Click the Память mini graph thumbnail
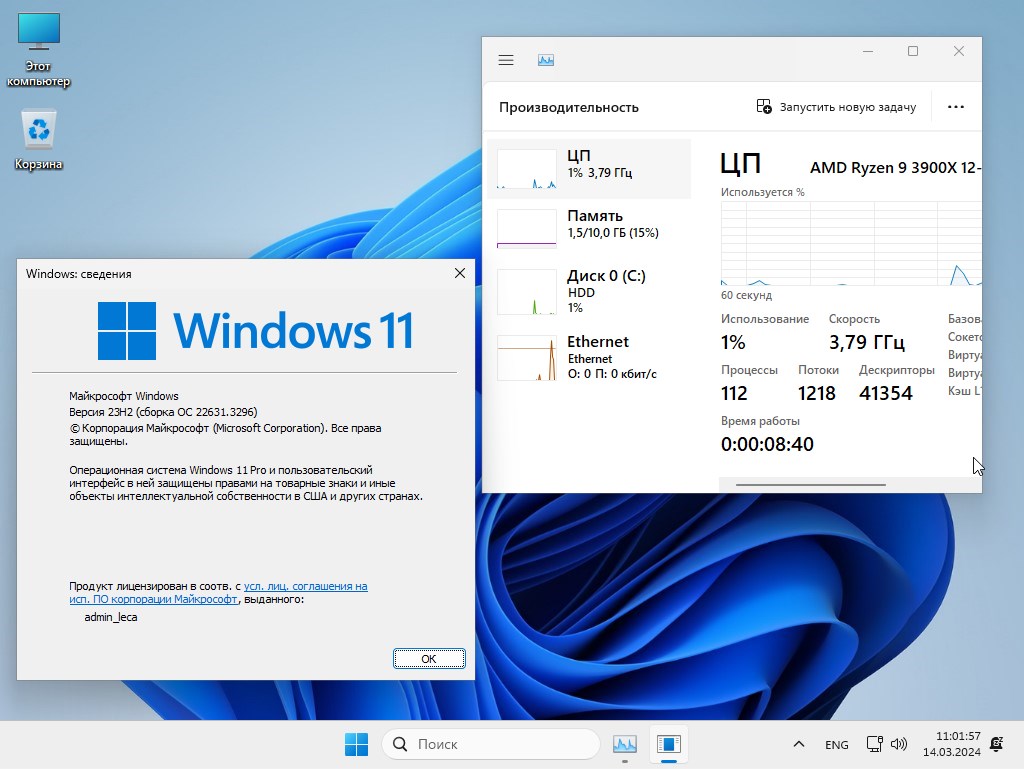The width and height of the screenshot is (1024, 769). pyautogui.click(x=526, y=228)
